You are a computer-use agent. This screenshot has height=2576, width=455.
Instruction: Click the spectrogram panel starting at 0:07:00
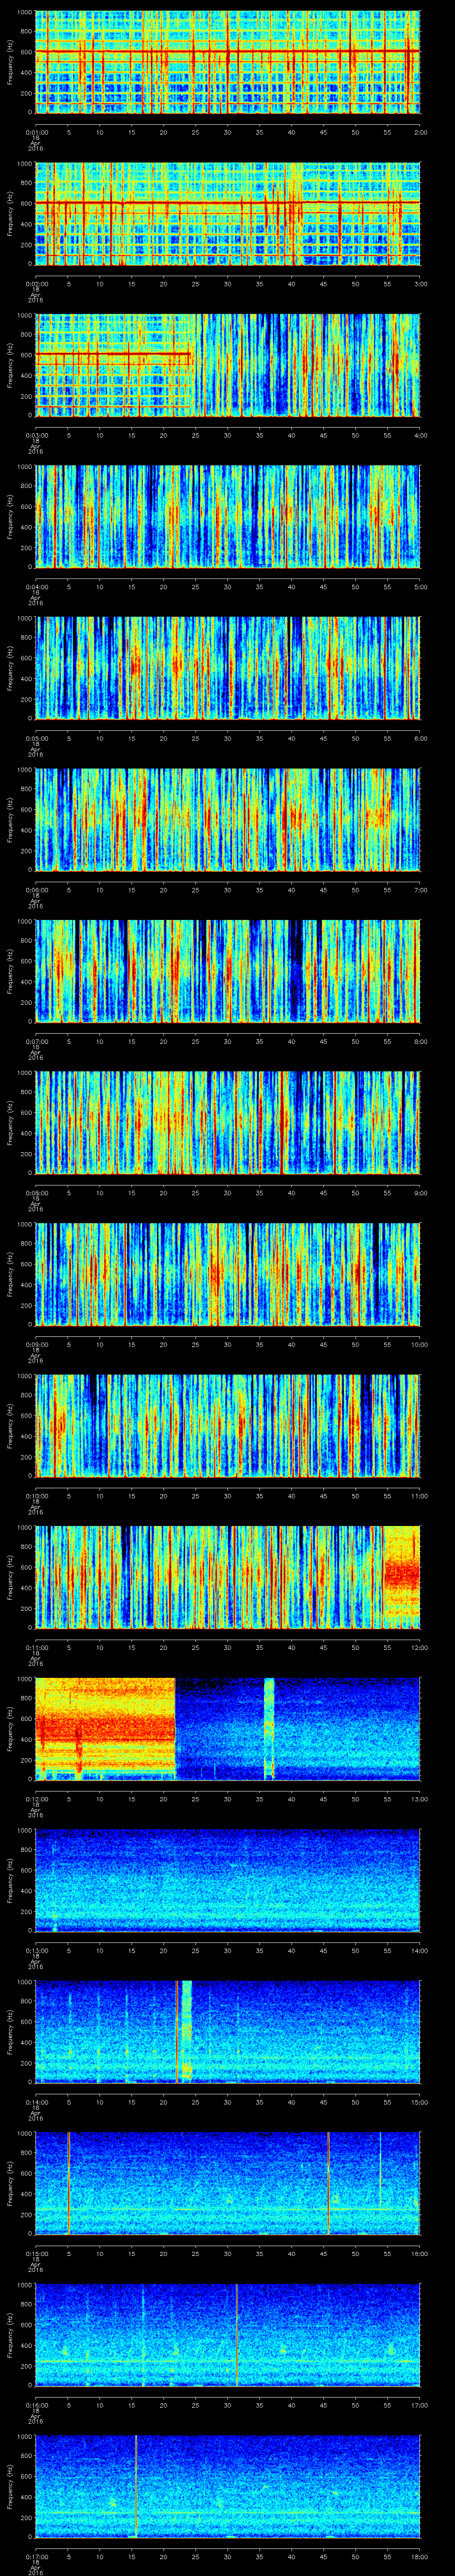(228, 971)
